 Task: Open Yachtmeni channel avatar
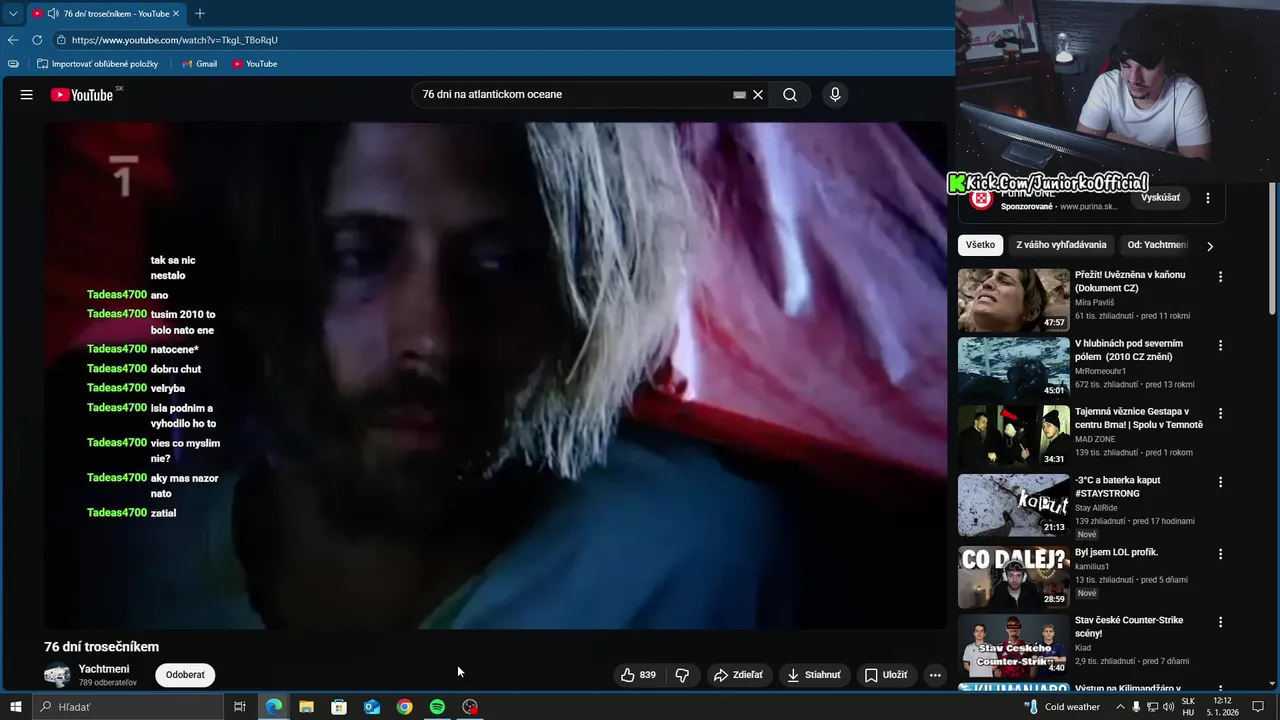coord(58,675)
